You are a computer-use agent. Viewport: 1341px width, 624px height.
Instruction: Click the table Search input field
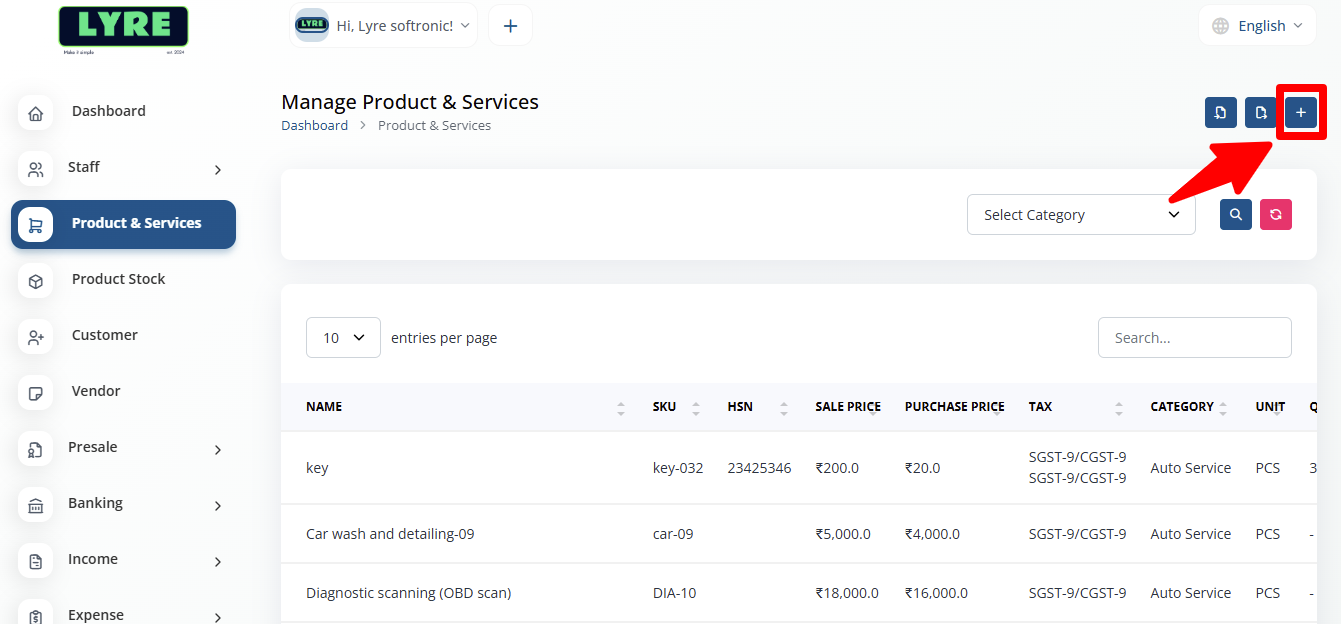[x=1194, y=338]
